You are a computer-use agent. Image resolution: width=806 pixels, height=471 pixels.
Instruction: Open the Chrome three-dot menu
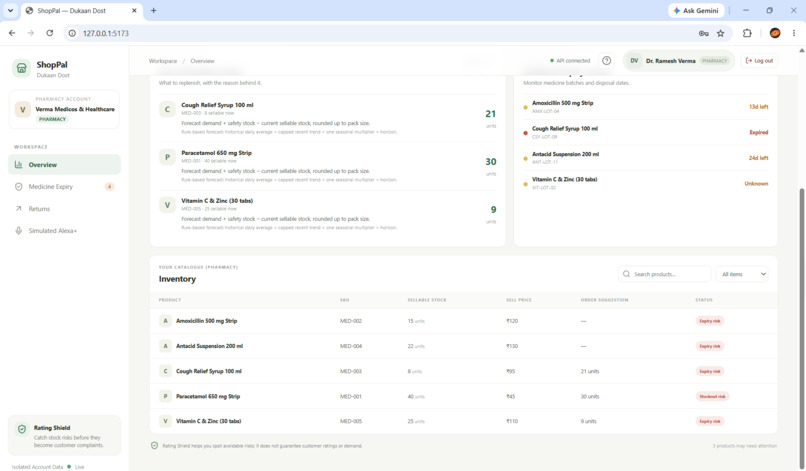click(x=794, y=33)
